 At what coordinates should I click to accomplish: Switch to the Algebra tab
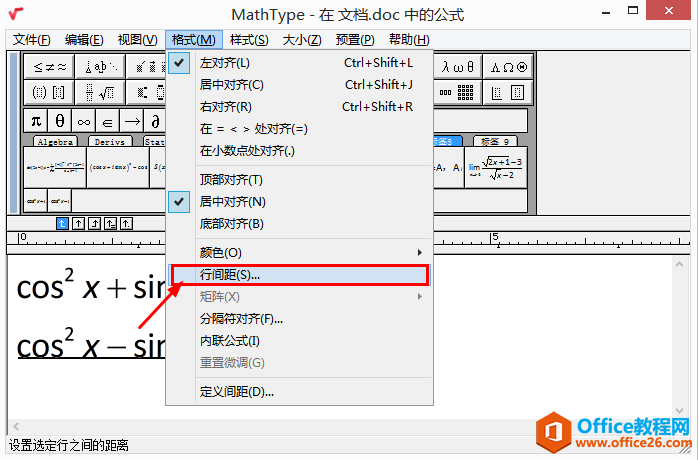[55, 141]
